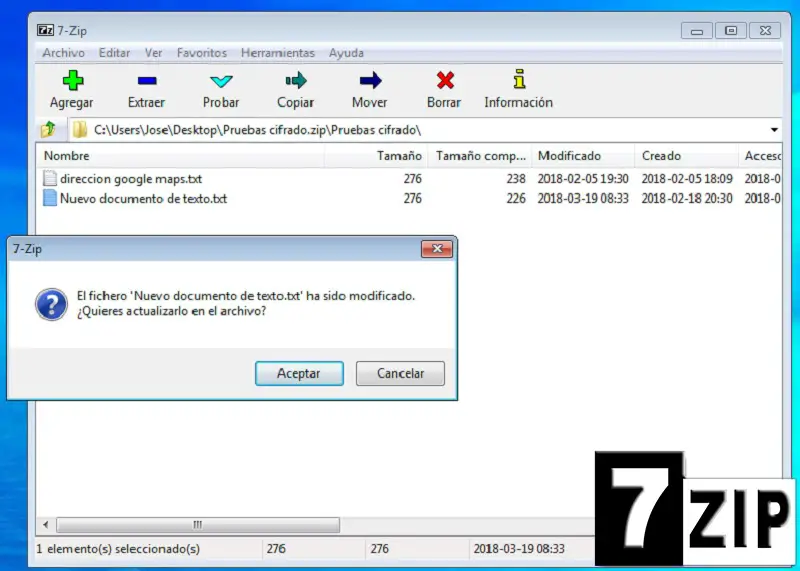Click status bar date 2018-03-19 08:33
The height and width of the screenshot is (571, 800).
(x=519, y=549)
